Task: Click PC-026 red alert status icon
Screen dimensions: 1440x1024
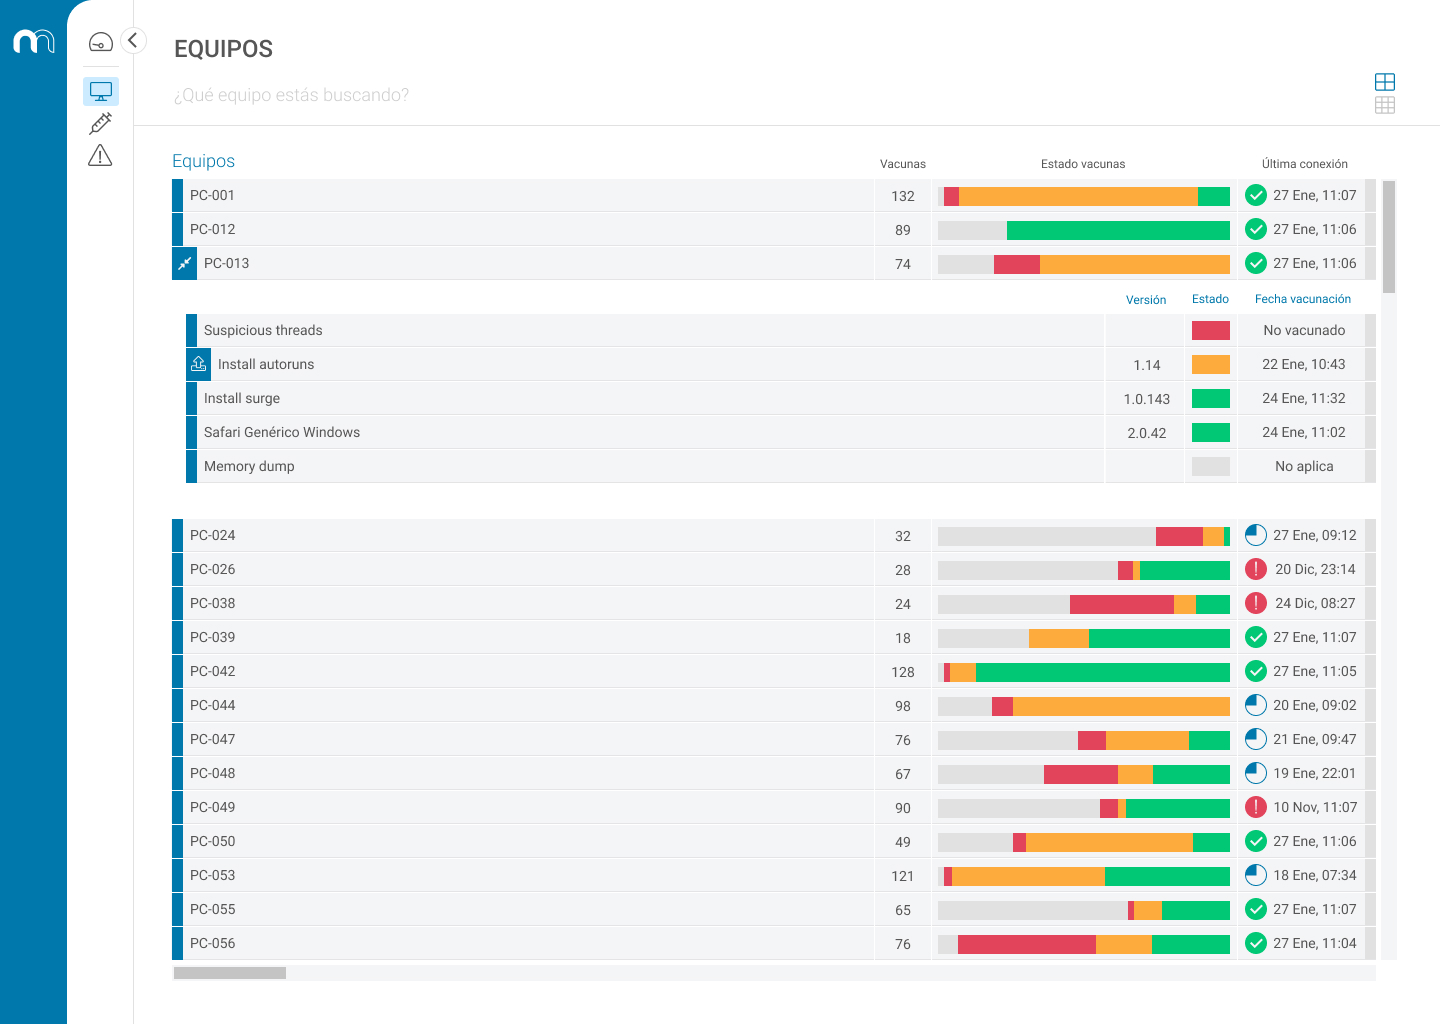Action: point(1256,569)
